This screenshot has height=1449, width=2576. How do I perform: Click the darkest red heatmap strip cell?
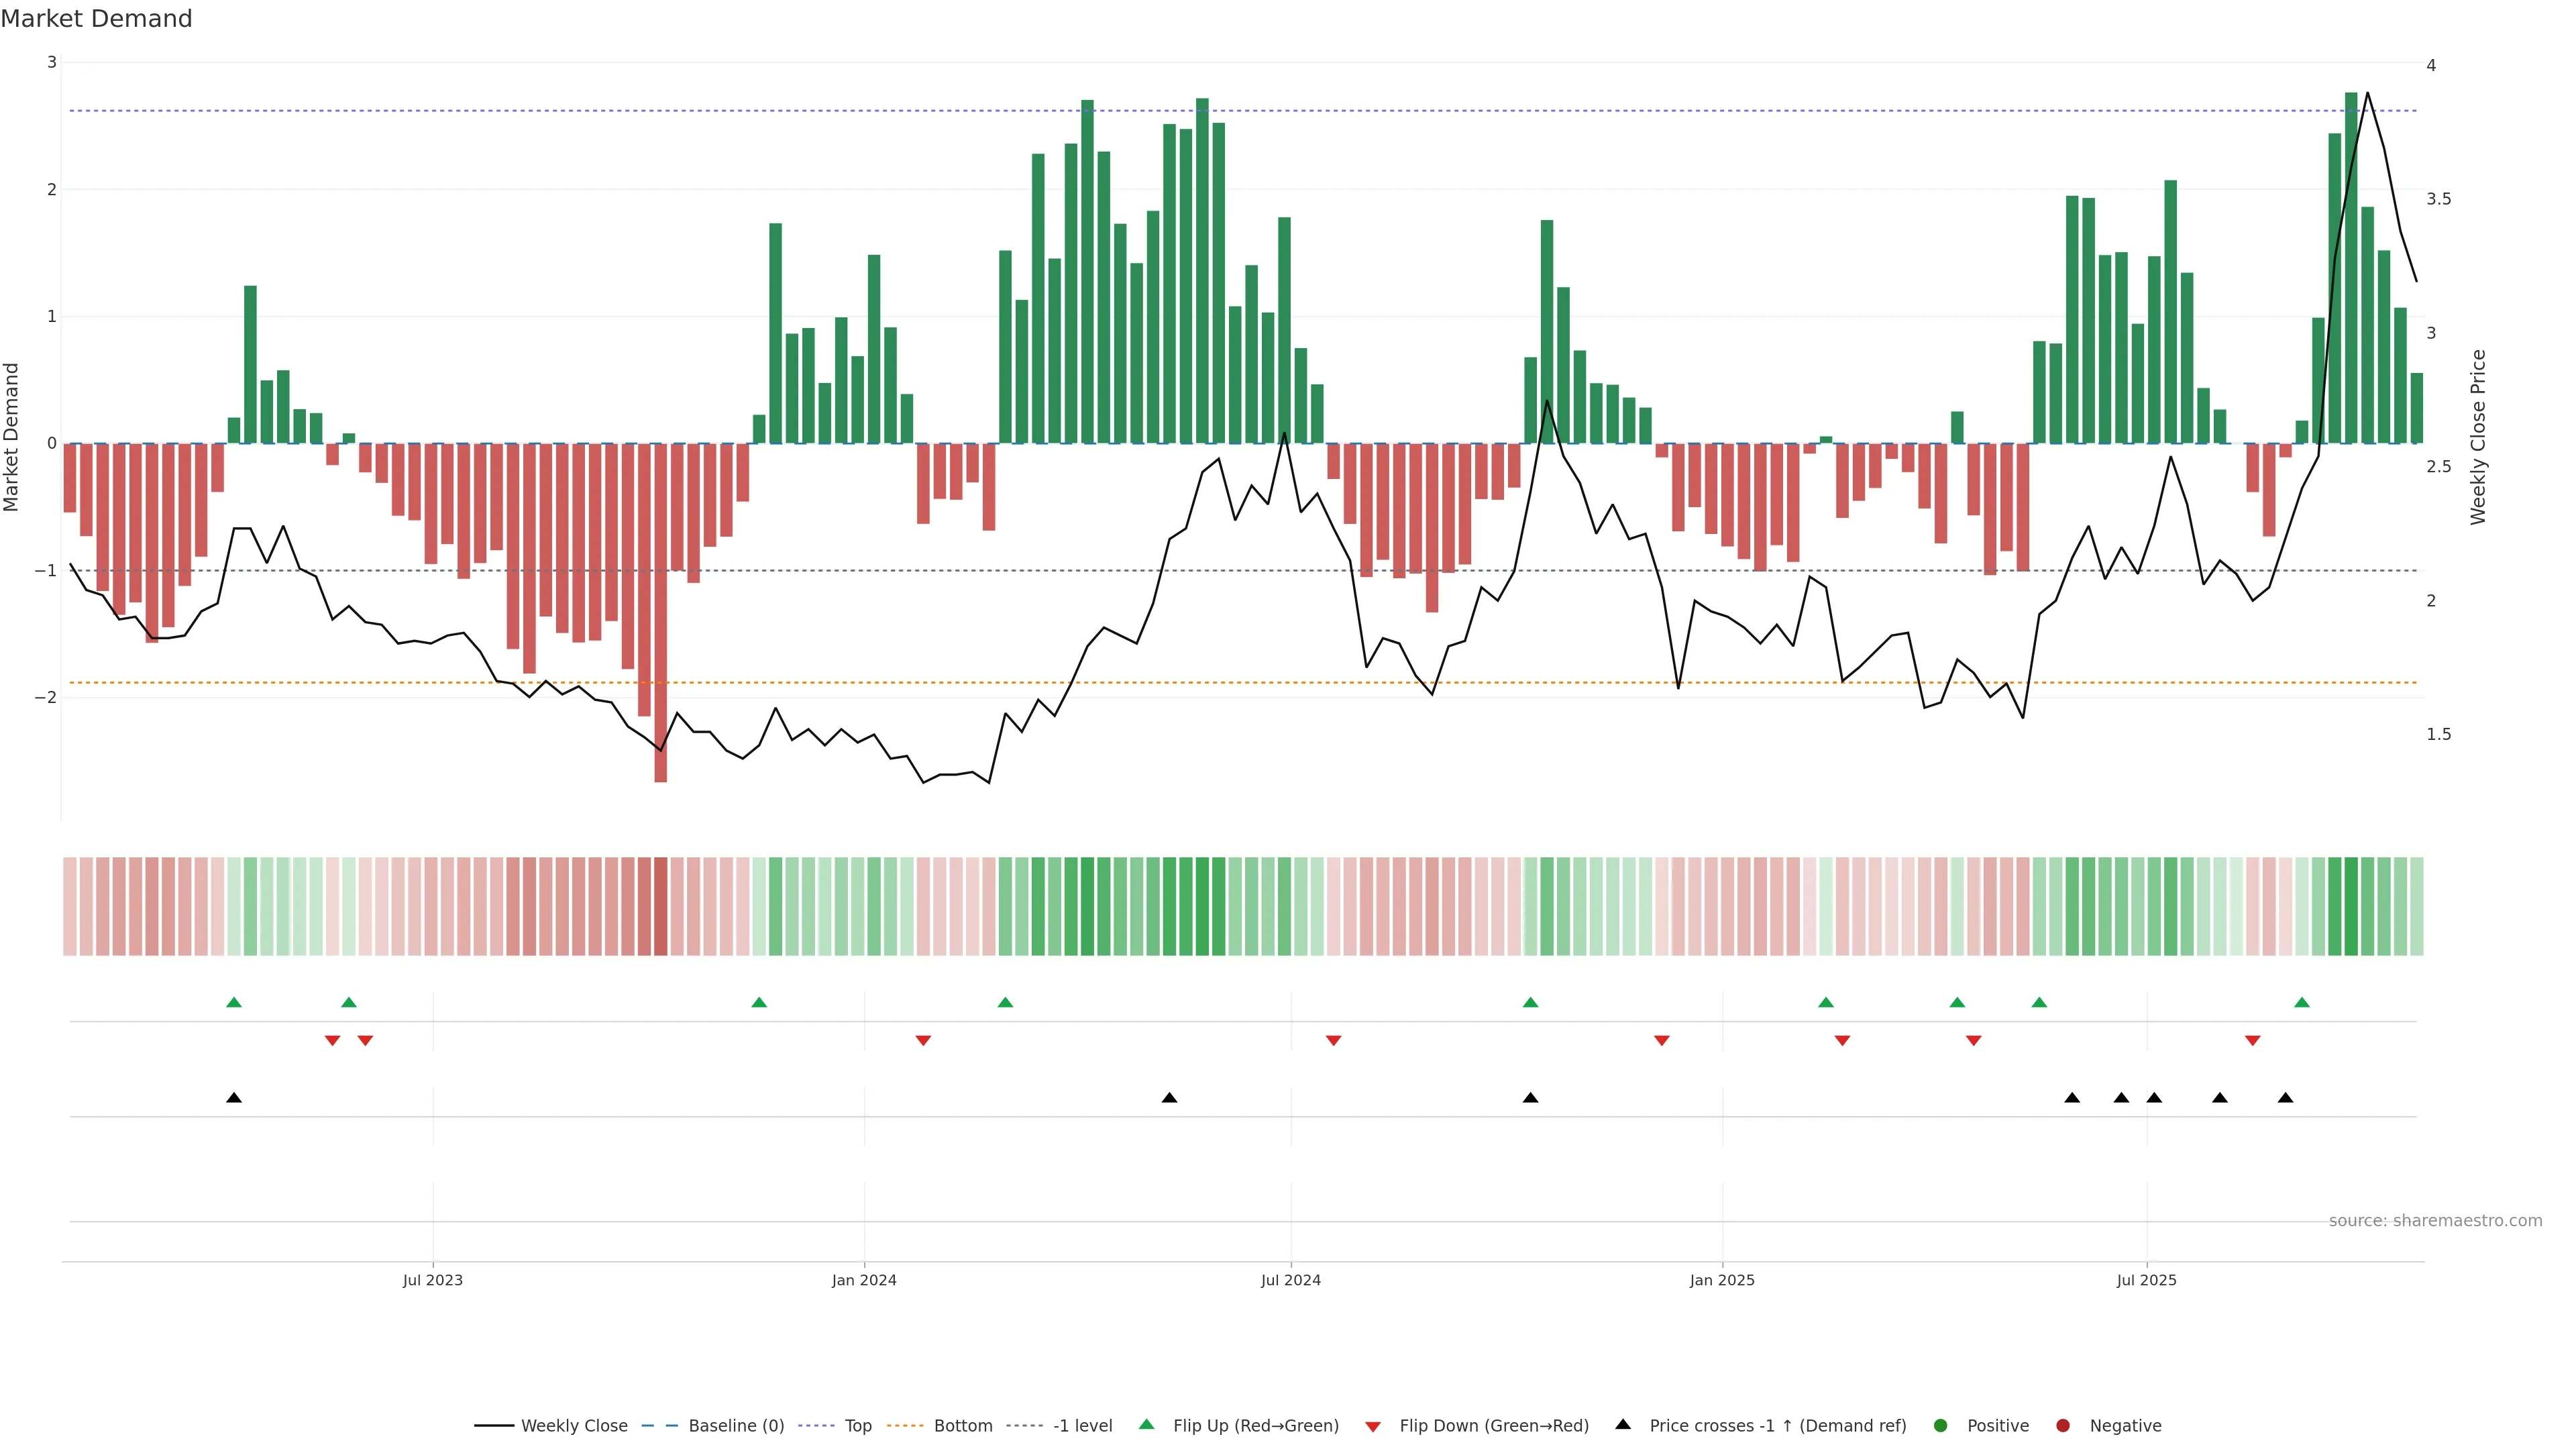660,906
